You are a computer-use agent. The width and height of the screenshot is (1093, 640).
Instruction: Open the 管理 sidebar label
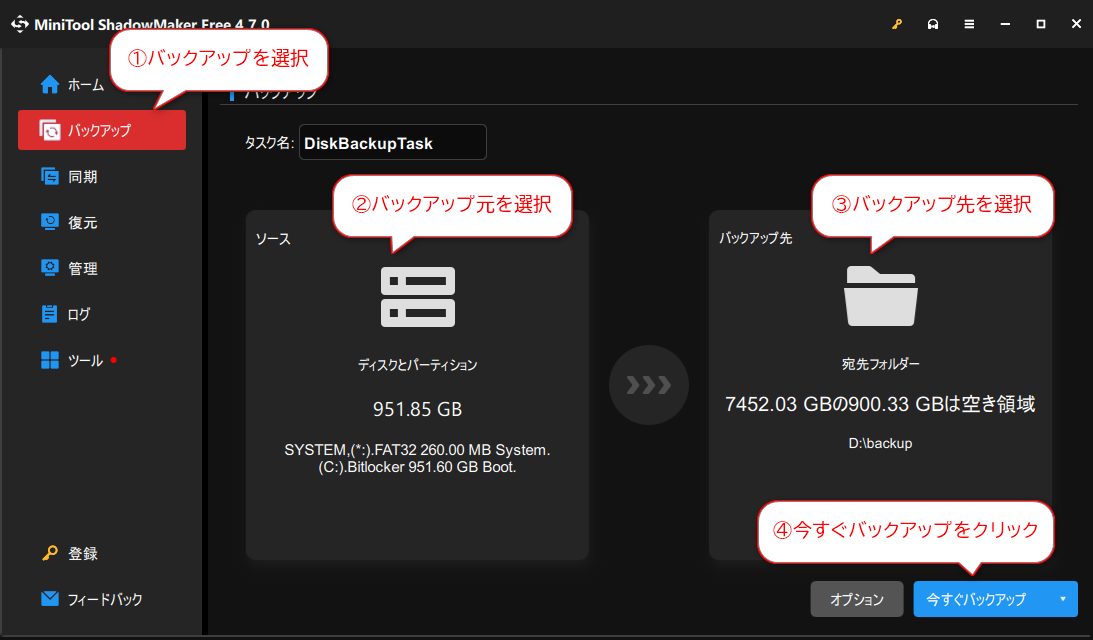tap(82, 268)
